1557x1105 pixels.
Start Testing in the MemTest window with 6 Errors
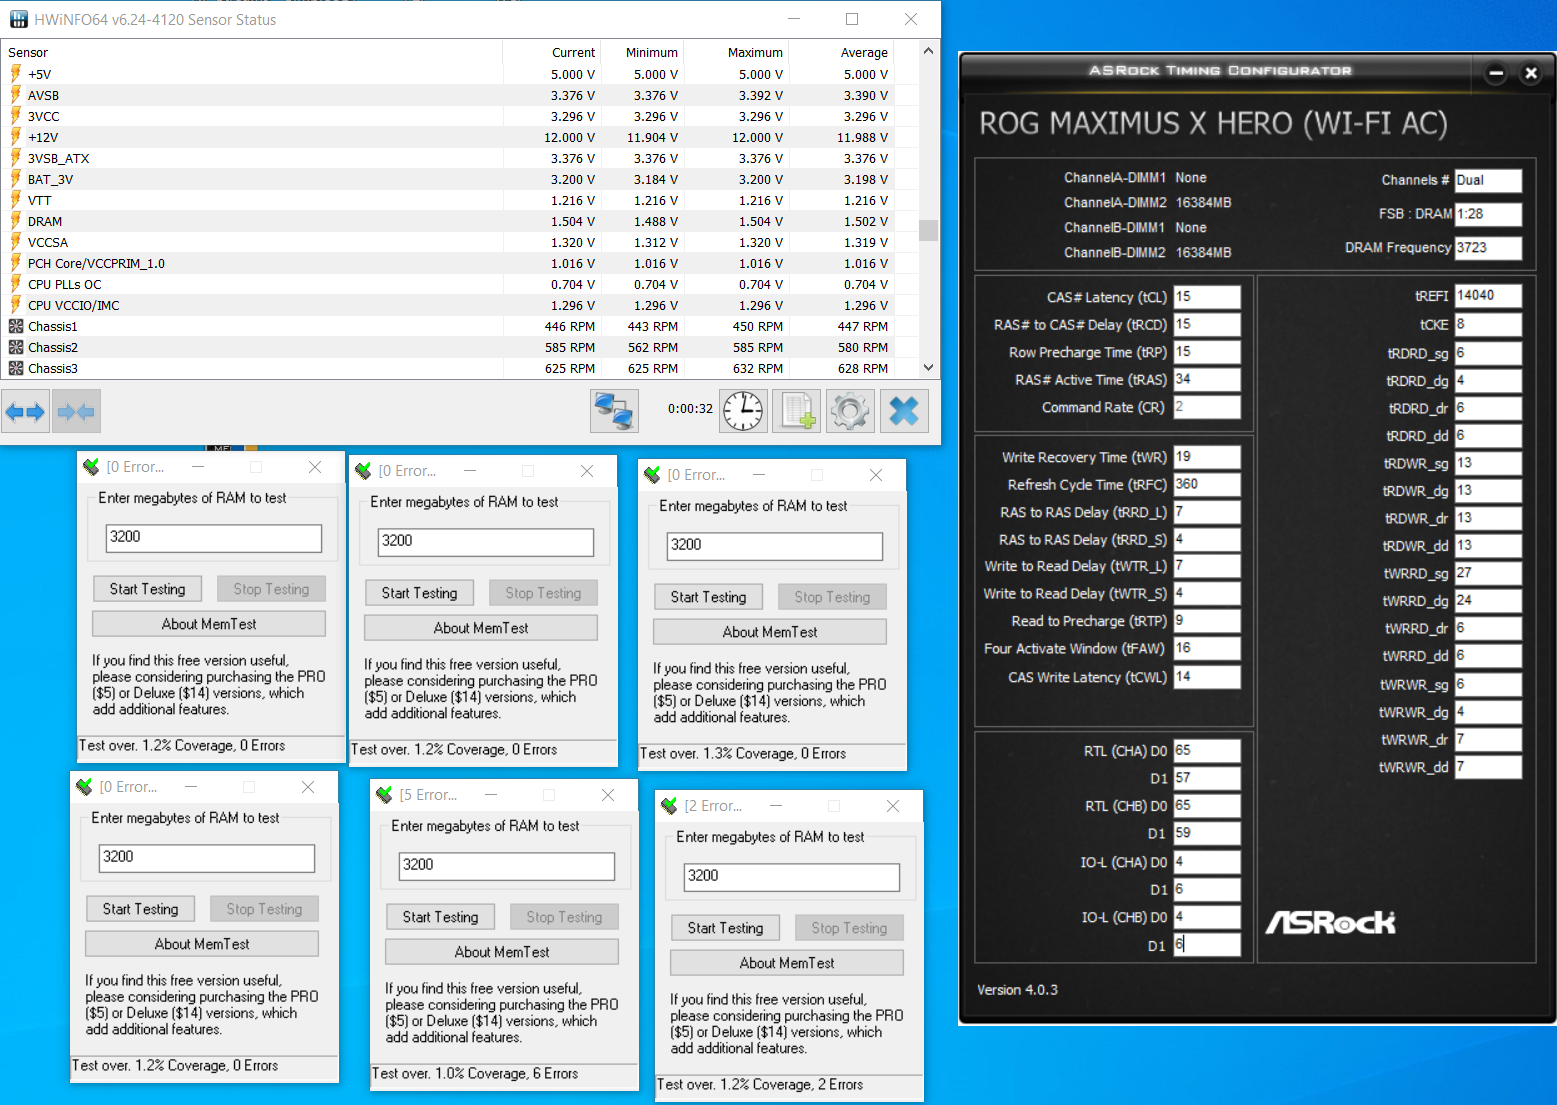440,917
